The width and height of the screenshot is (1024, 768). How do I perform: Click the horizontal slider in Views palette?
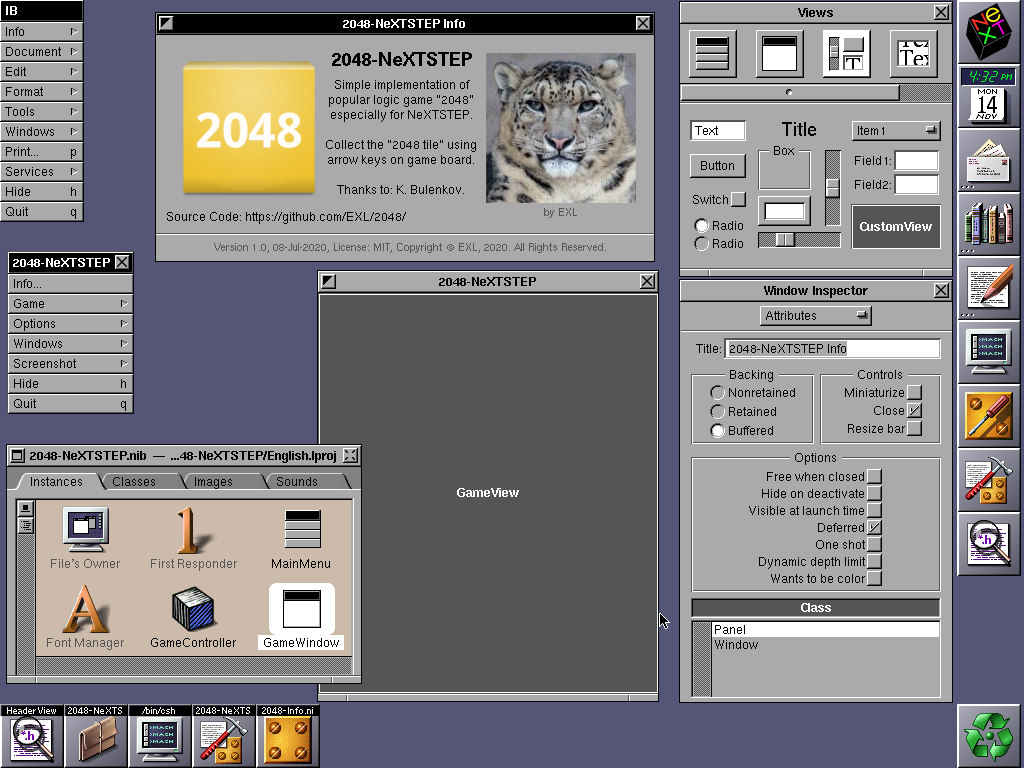pos(799,240)
